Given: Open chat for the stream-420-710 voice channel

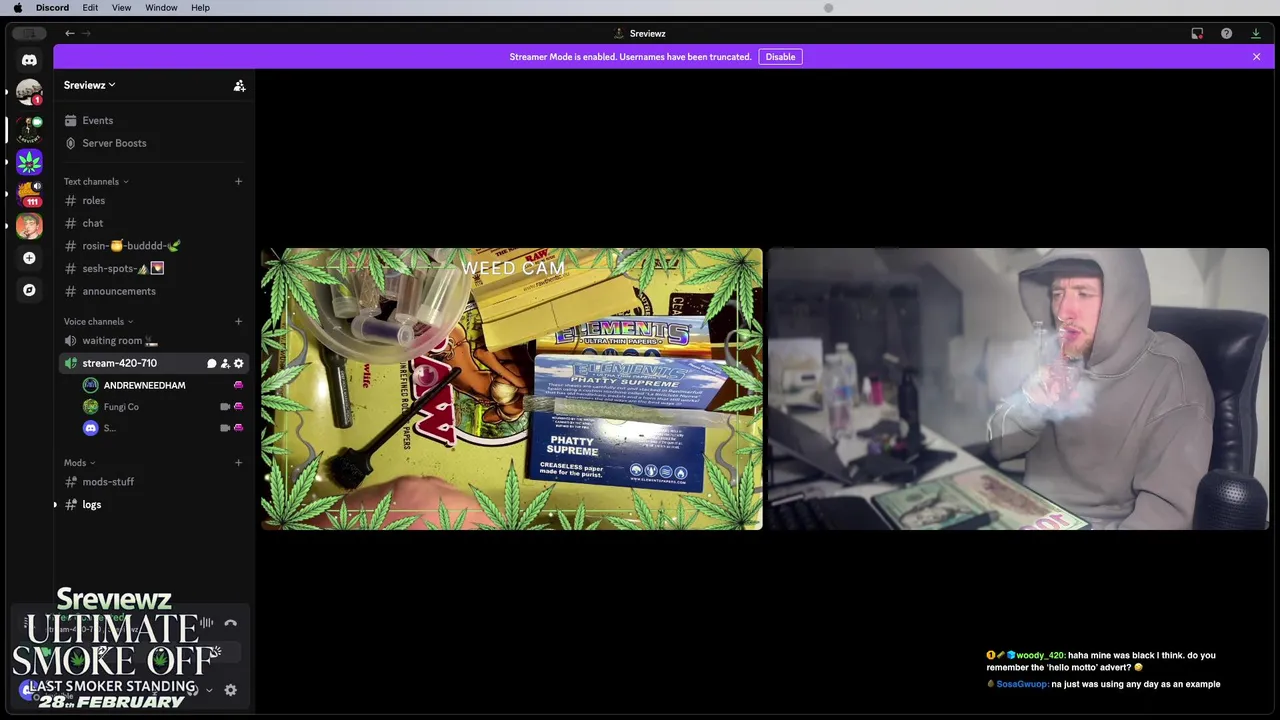Looking at the screenshot, I should [211, 363].
